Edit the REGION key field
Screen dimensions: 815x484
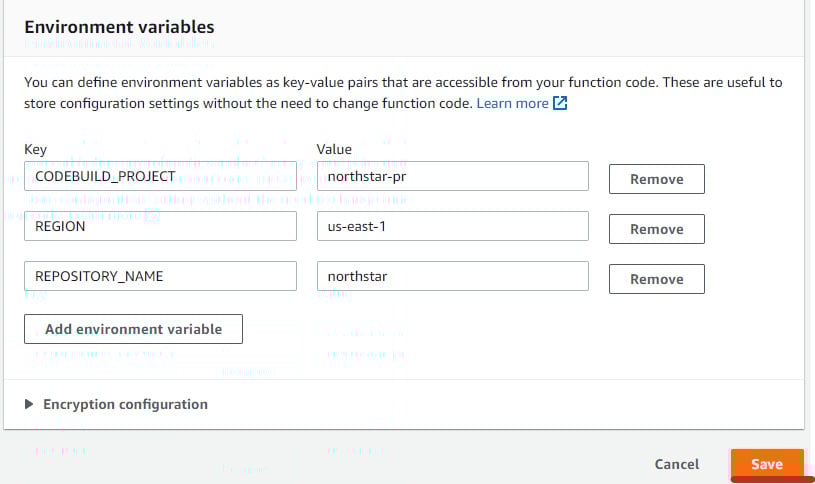tap(160, 226)
